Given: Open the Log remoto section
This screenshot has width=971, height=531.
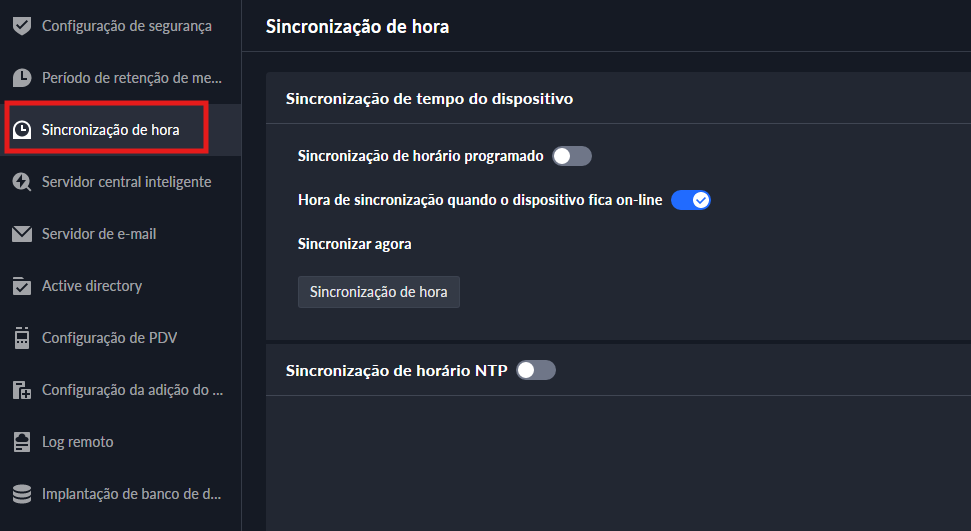Looking at the screenshot, I should pos(78,442).
